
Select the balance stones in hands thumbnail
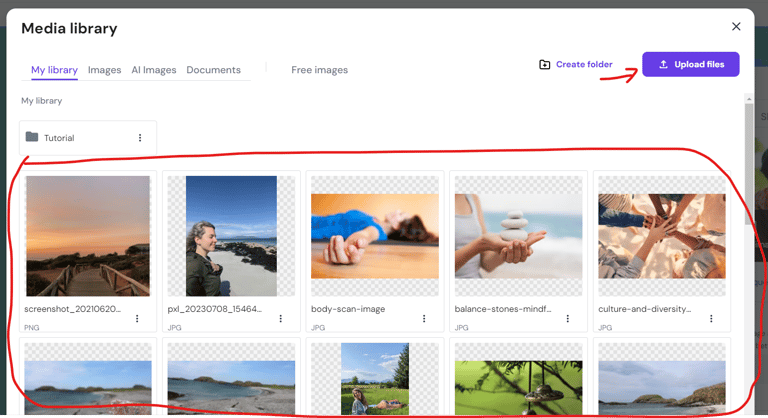click(518, 236)
